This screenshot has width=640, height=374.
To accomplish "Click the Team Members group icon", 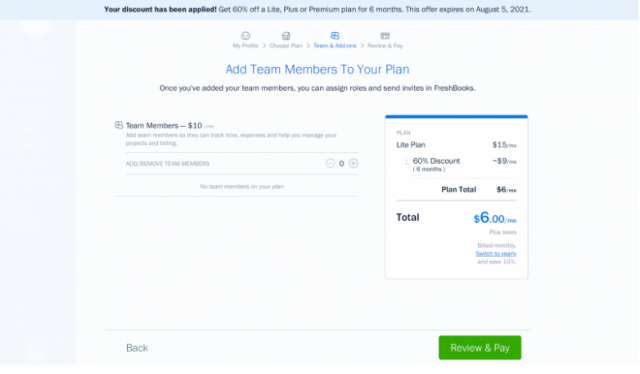I will [119, 125].
